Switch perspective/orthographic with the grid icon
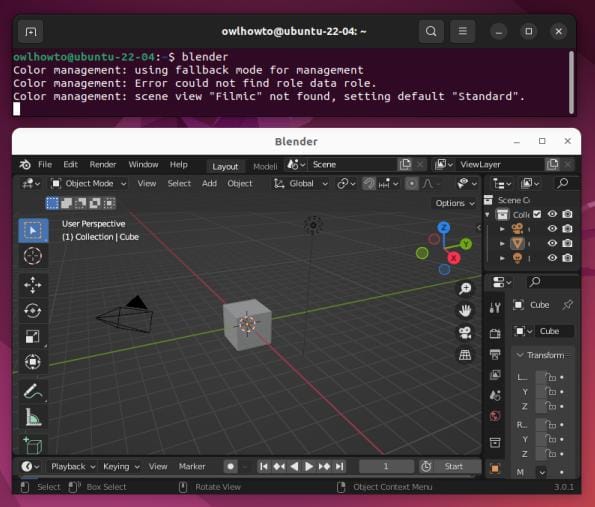This screenshot has height=507, width=595. (465, 355)
